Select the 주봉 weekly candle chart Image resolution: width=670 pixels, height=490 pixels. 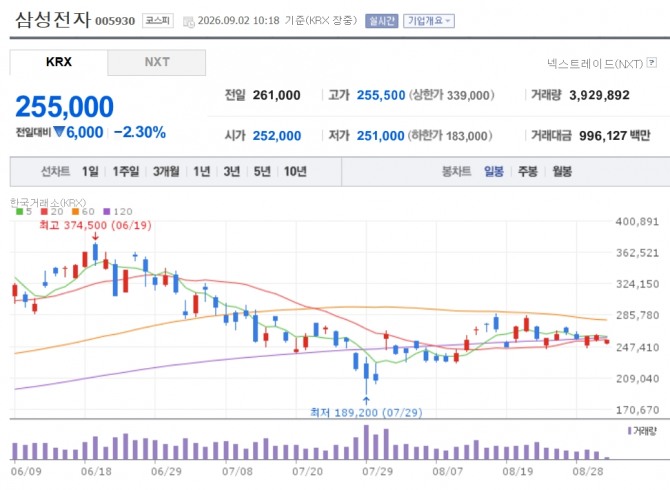coord(528,172)
